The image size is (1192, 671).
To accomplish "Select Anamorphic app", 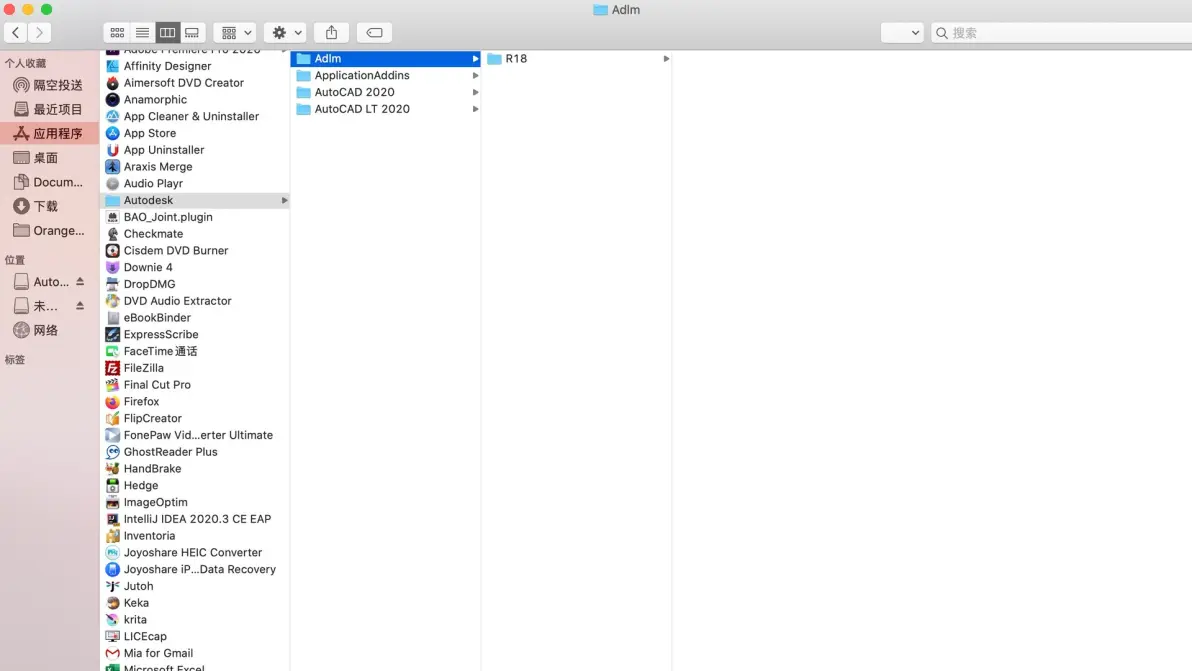I will pos(195,100).
